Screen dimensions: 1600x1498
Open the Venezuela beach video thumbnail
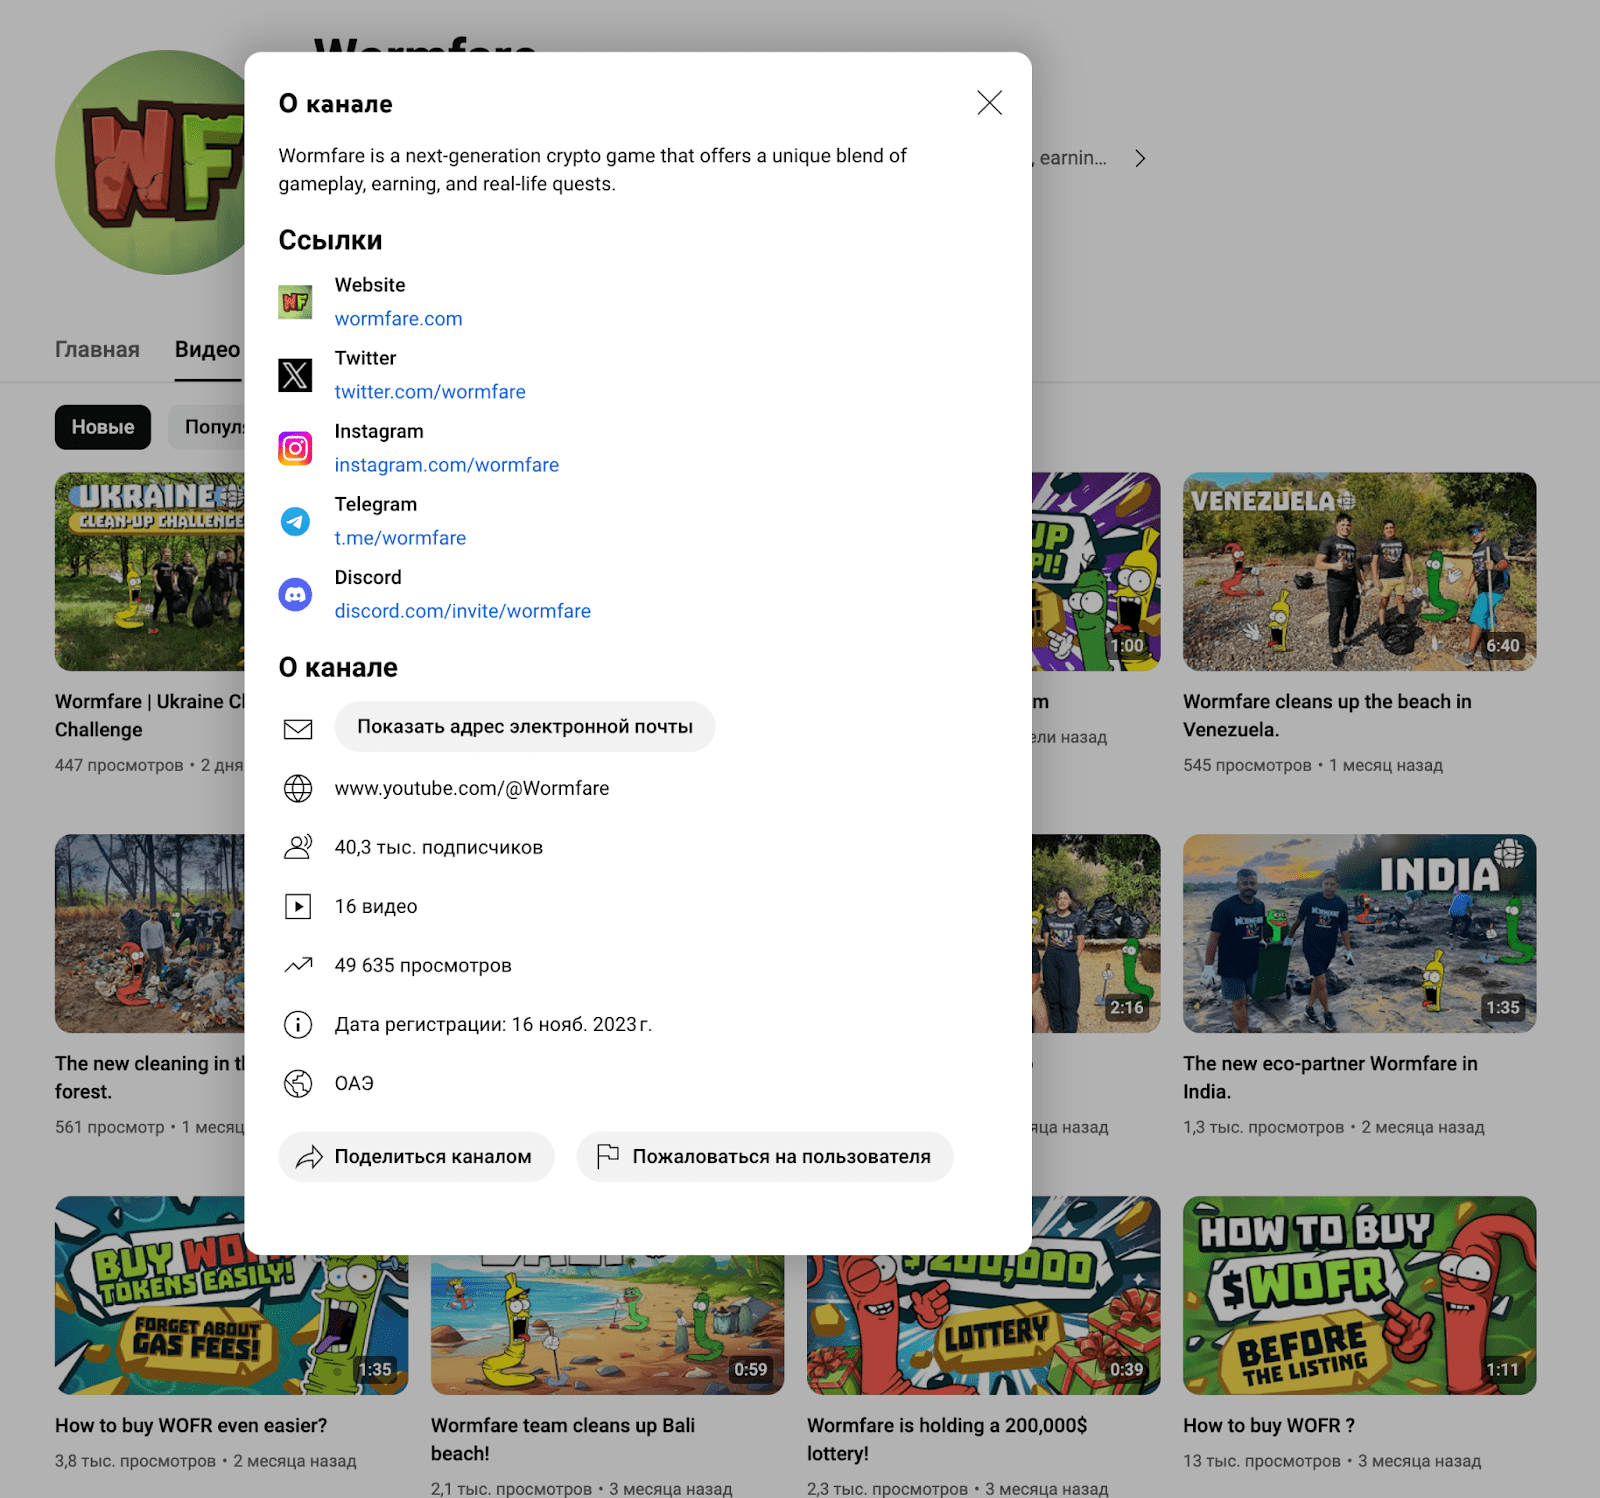coord(1360,571)
